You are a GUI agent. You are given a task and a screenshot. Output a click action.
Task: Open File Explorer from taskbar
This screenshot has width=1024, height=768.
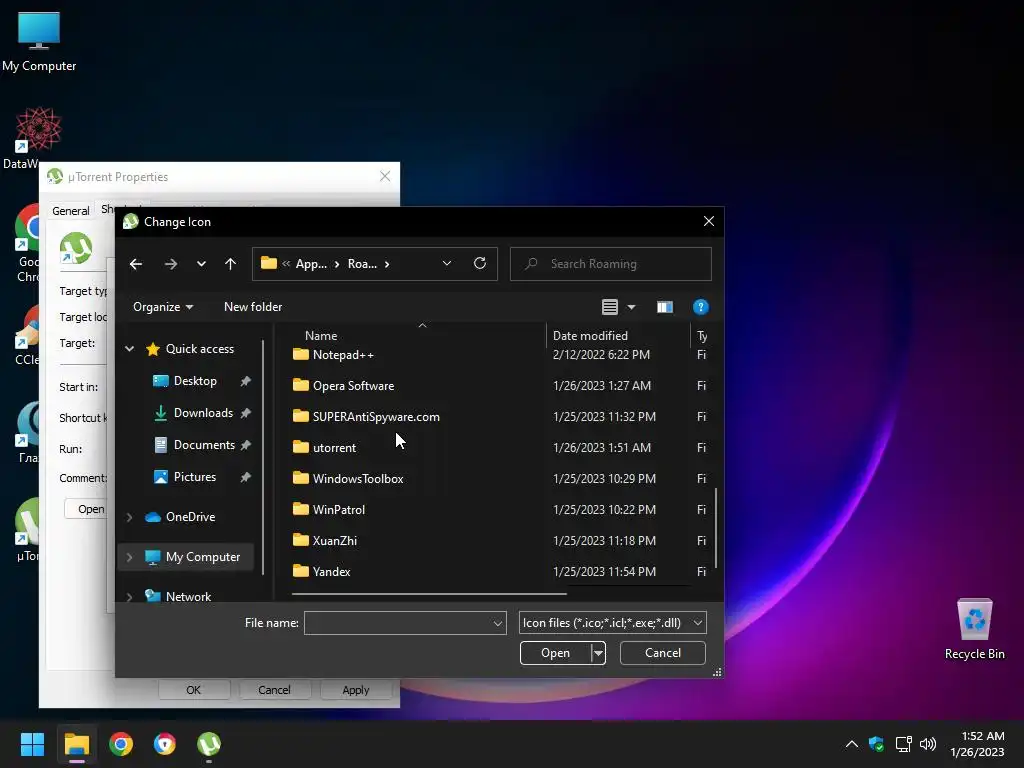(76, 744)
